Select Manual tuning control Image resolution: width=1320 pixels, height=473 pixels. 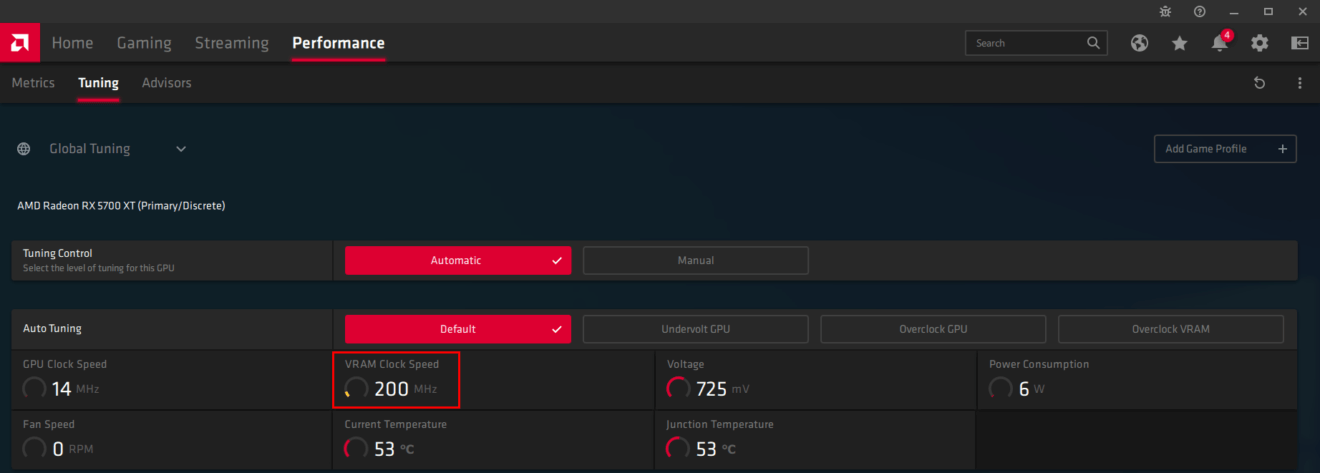pos(696,260)
